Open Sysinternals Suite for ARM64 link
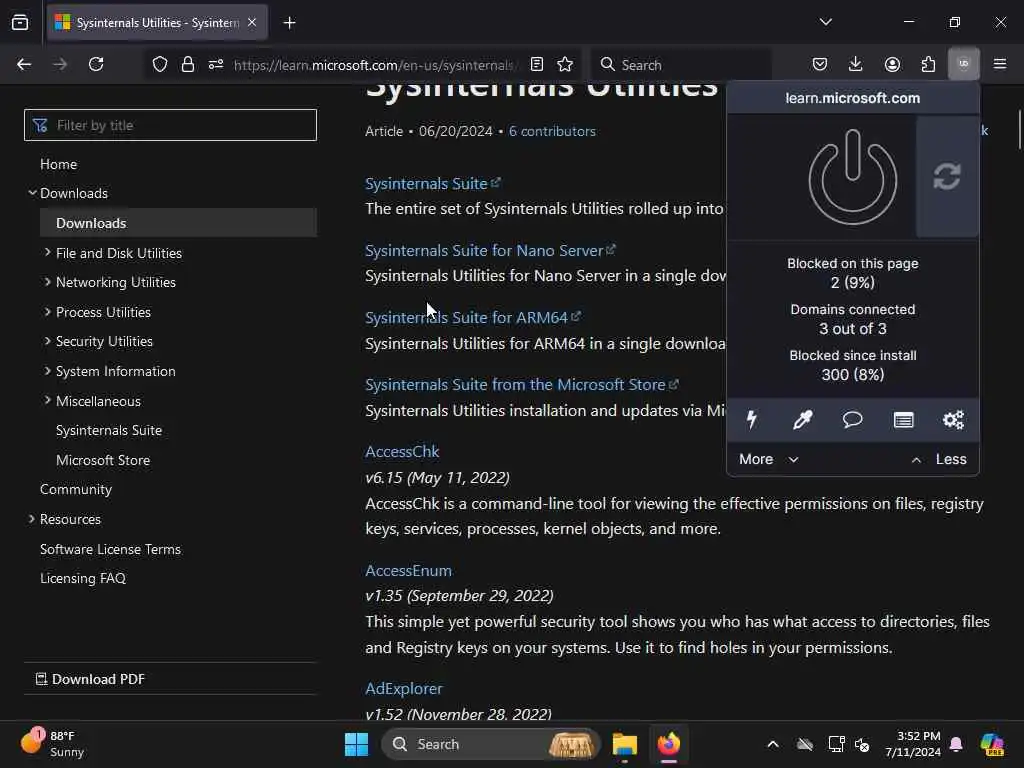Image resolution: width=1024 pixels, height=768 pixels. pyautogui.click(x=473, y=317)
